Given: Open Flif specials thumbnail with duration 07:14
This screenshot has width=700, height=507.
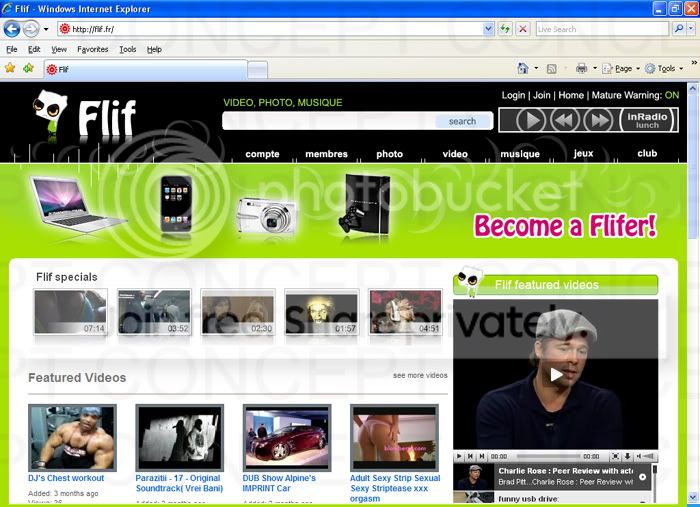Looking at the screenshot, I should coord(71,312).
